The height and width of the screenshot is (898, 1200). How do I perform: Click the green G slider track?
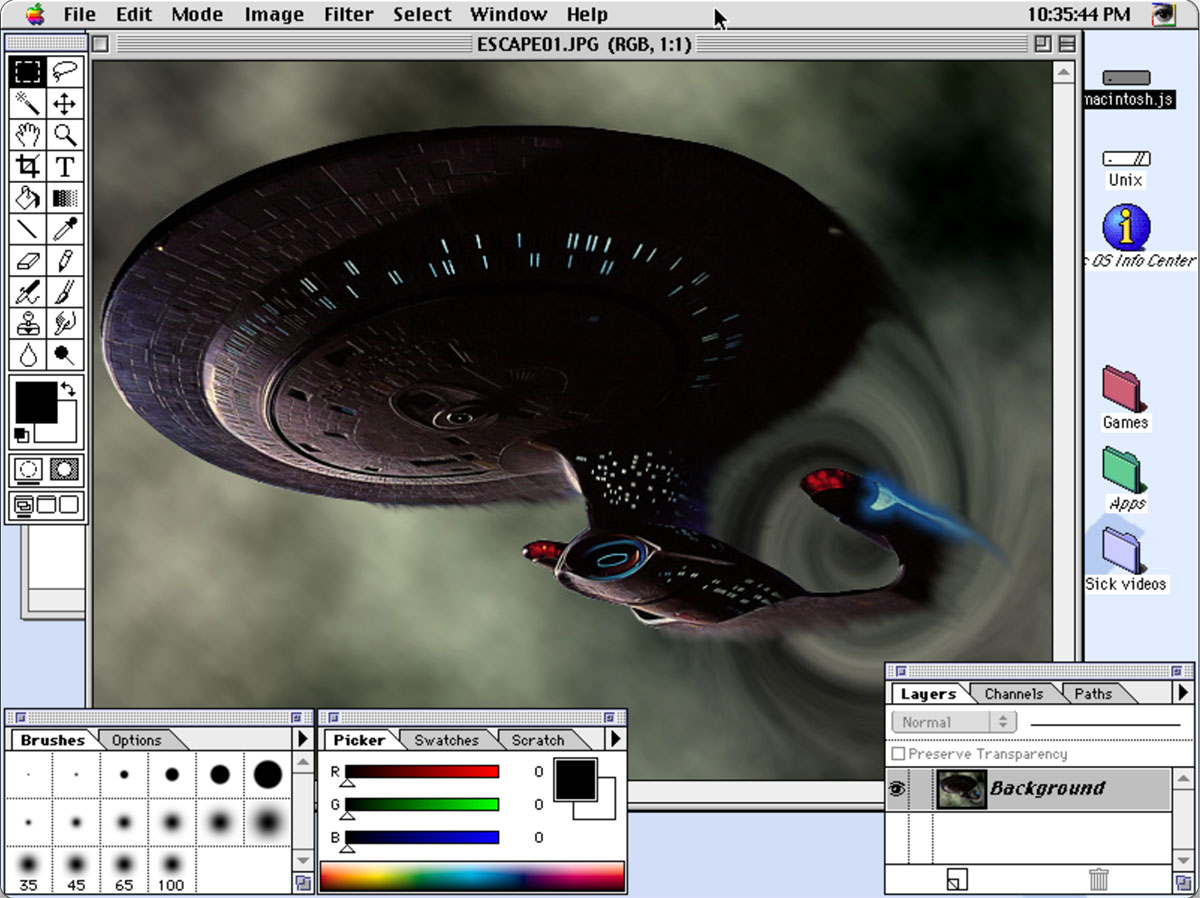[422, 804]
